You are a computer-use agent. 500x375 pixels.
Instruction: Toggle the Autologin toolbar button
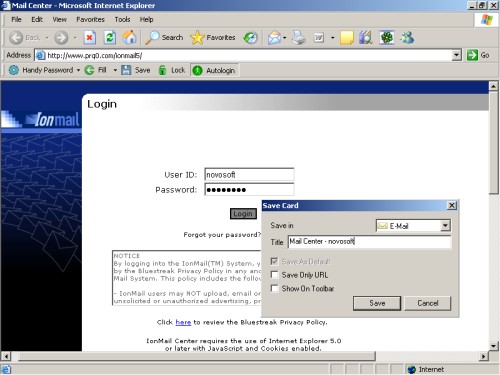tap(214, 70)
